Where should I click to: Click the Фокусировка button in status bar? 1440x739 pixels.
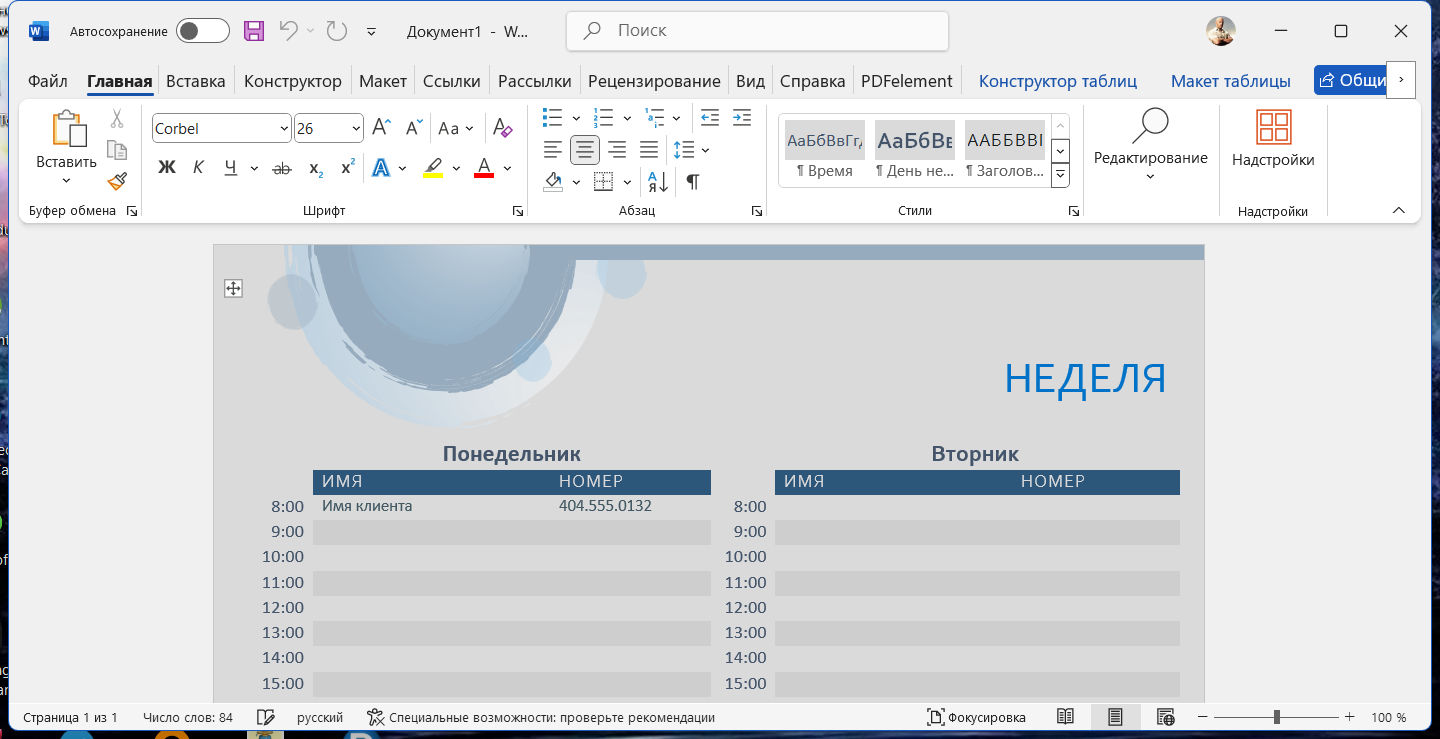pyautogui.click(x=977, y=717)
